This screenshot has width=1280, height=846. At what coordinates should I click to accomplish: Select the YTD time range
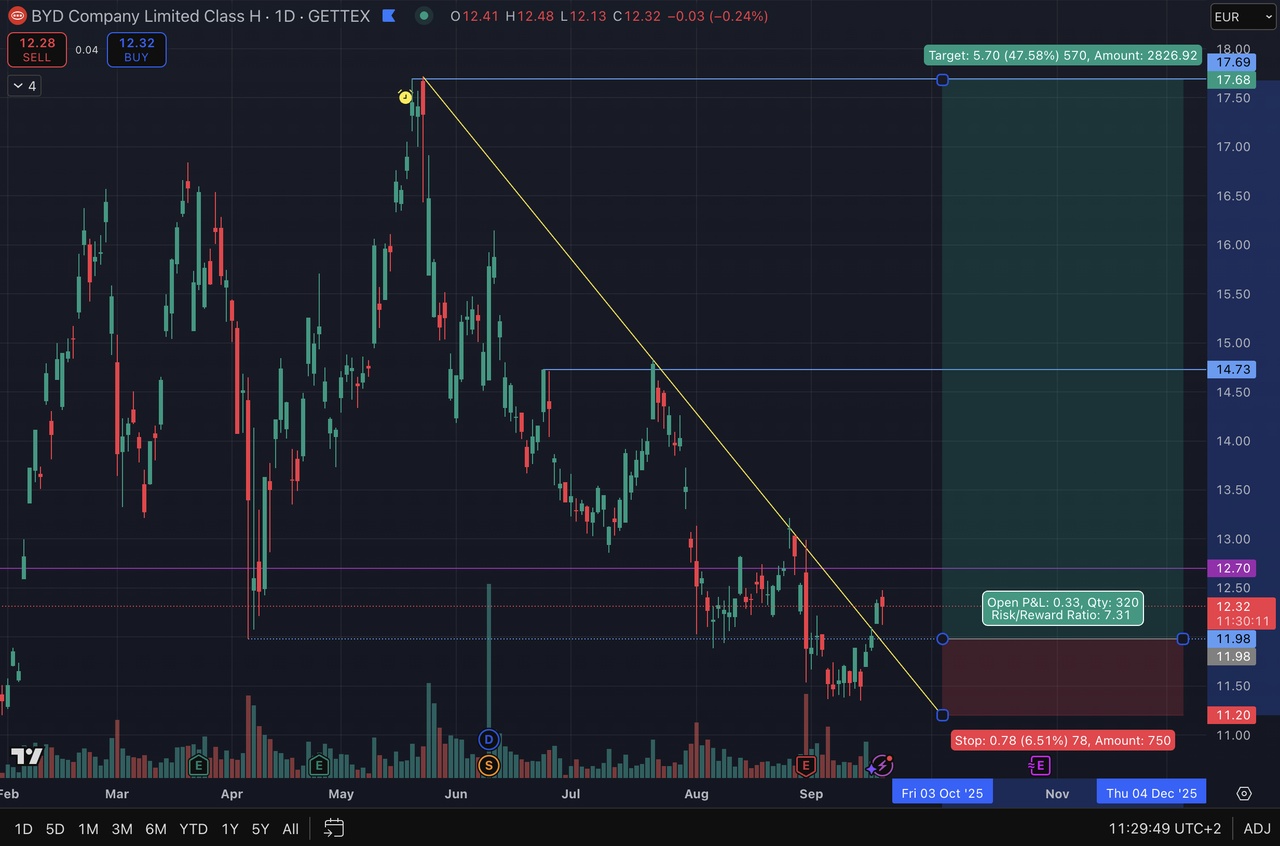(x=193, y=829)
